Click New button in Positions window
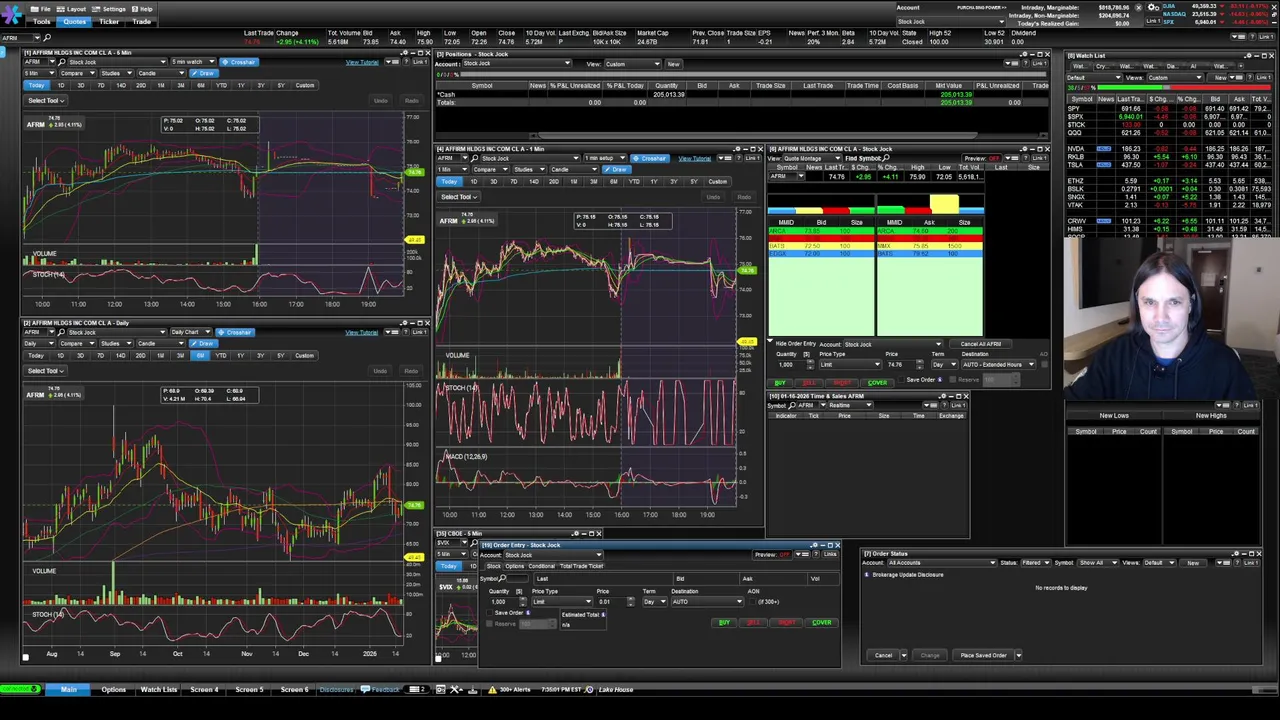 (673, 63)
